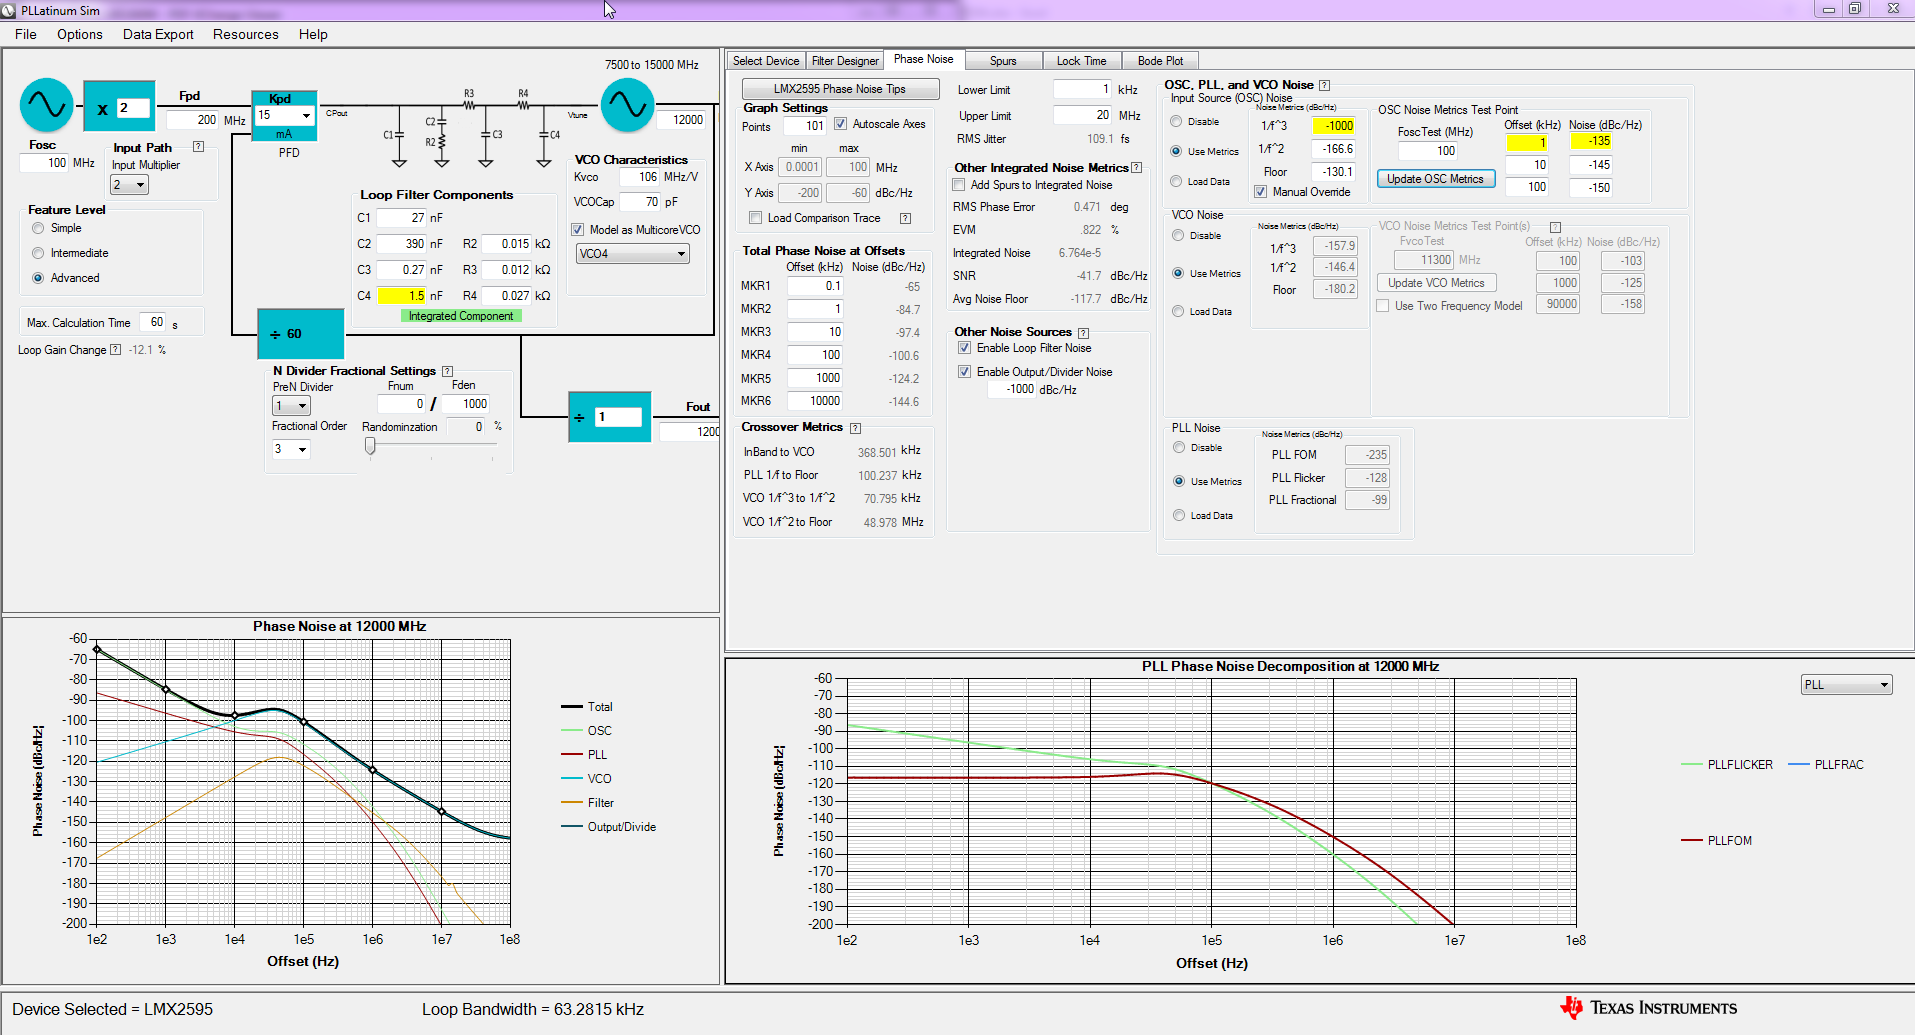Screen dimensions: 1915x1035
Task: Click LMX2595 Phase Noise Tips button
Action: [840, 89]
